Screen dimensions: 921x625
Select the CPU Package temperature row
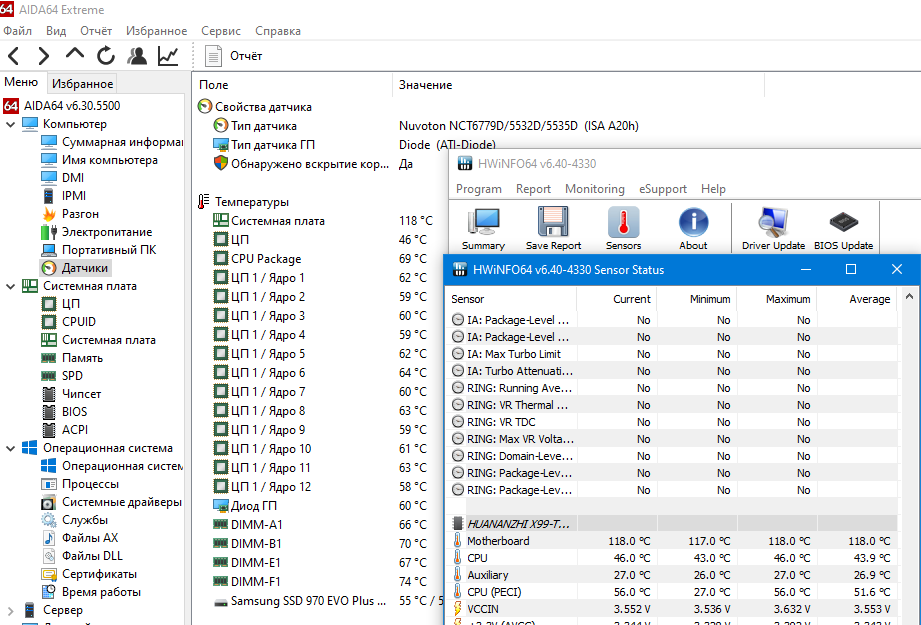tap(321, 259)
